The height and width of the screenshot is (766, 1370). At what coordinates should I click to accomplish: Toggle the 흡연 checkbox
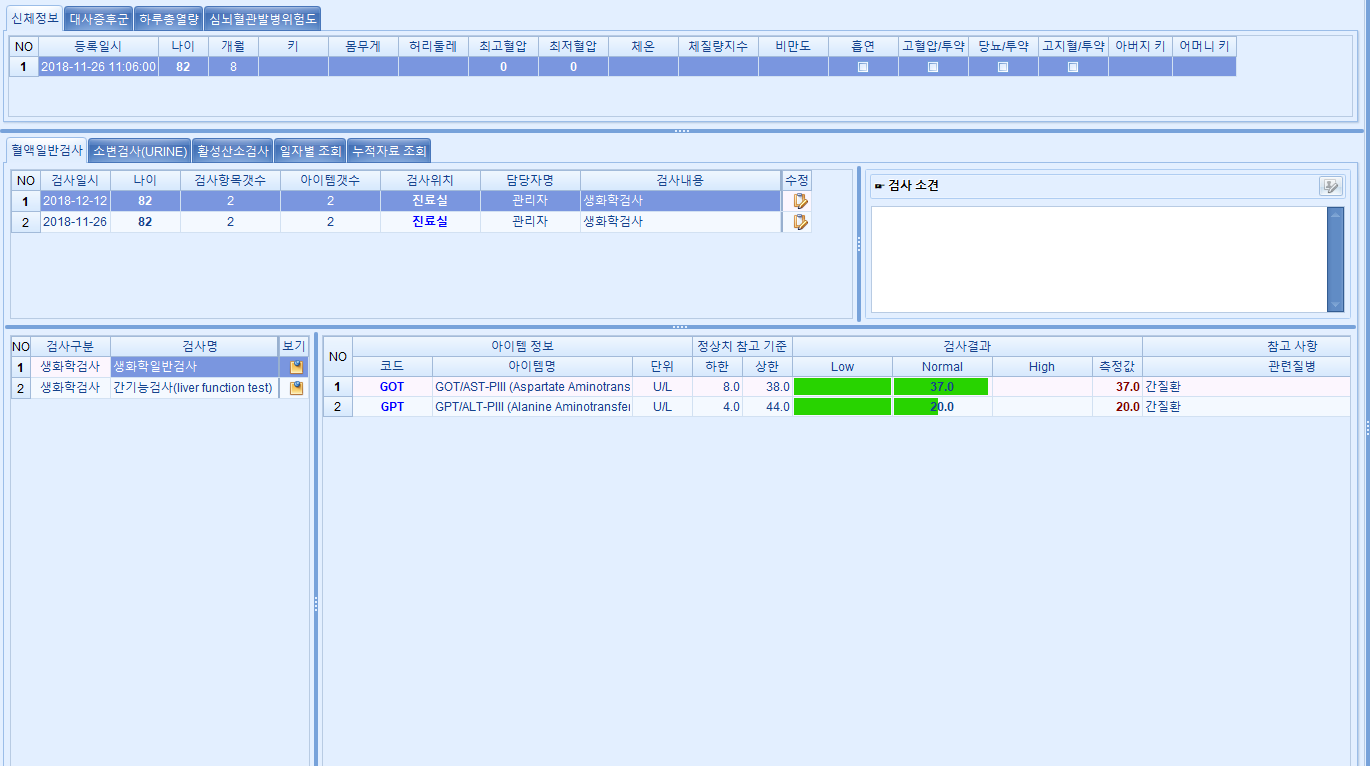(863, 67)
